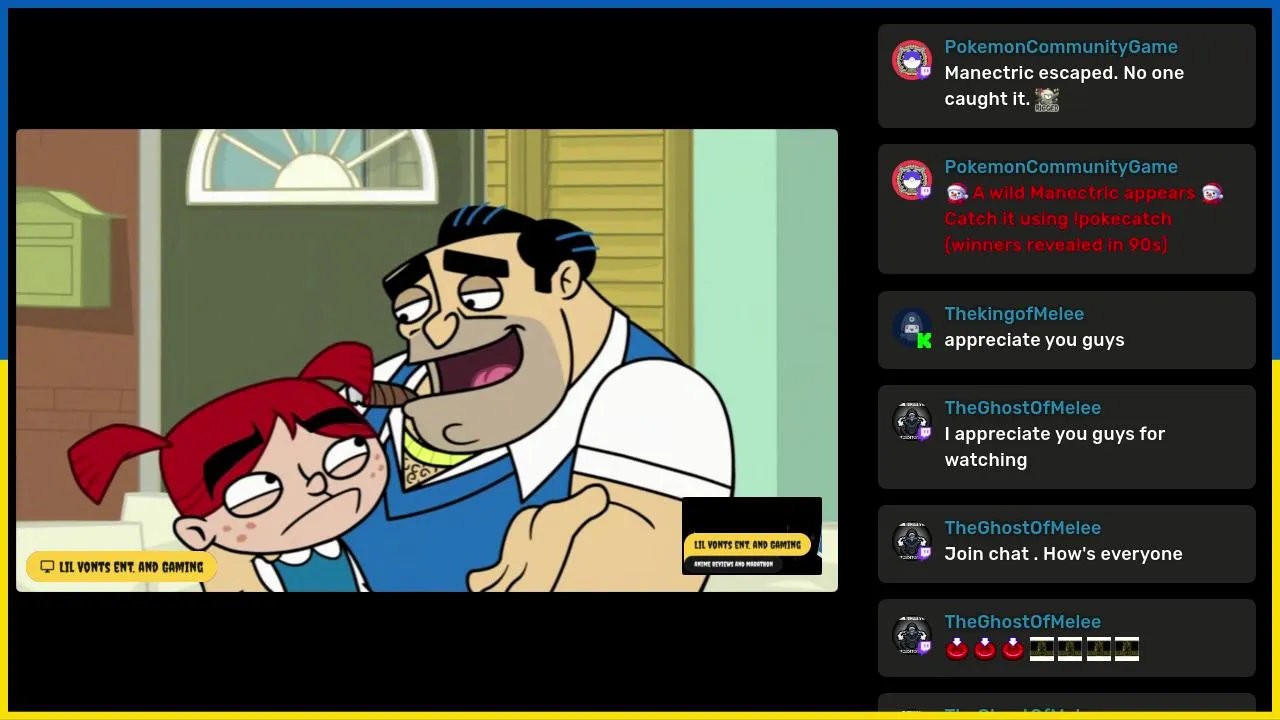1280x720 pixels.
Task: Open TheGhostOfMelee username above the emote row
Action: click(x=1022, y=622)
